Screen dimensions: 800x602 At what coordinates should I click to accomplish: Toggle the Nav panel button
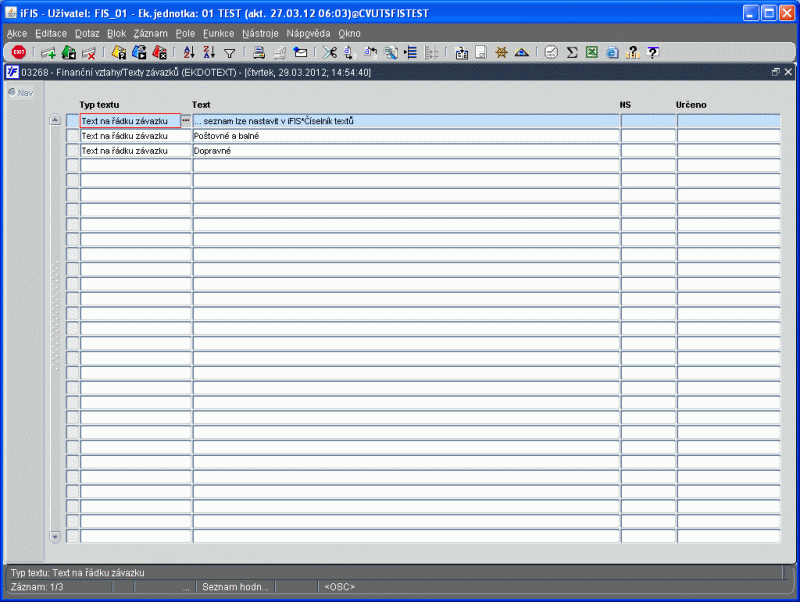pos(21,93)
